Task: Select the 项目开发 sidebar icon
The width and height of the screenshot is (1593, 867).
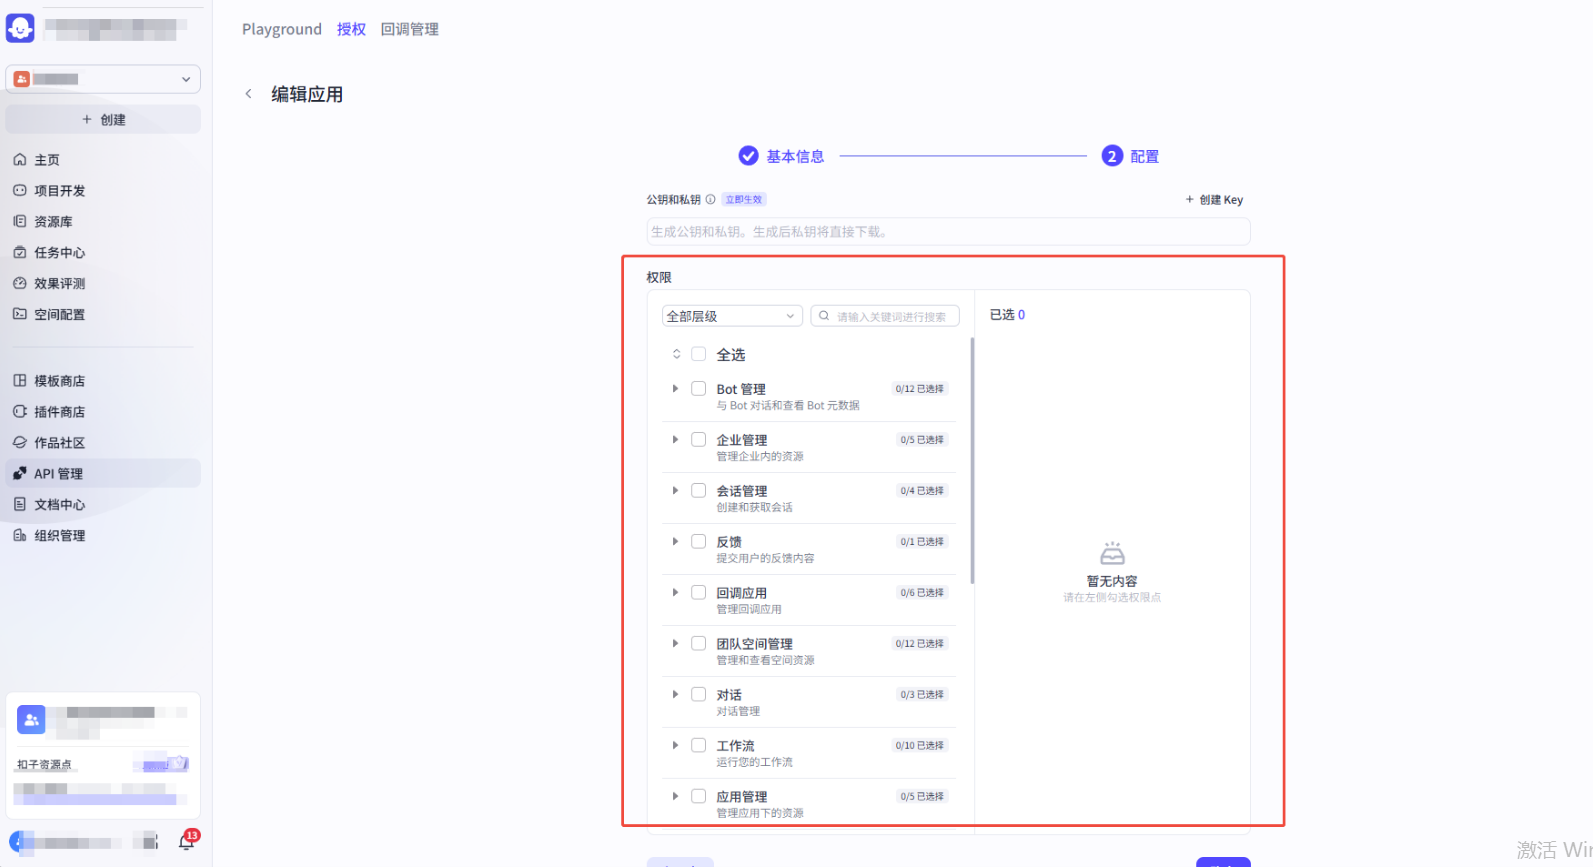Action: 20,191
